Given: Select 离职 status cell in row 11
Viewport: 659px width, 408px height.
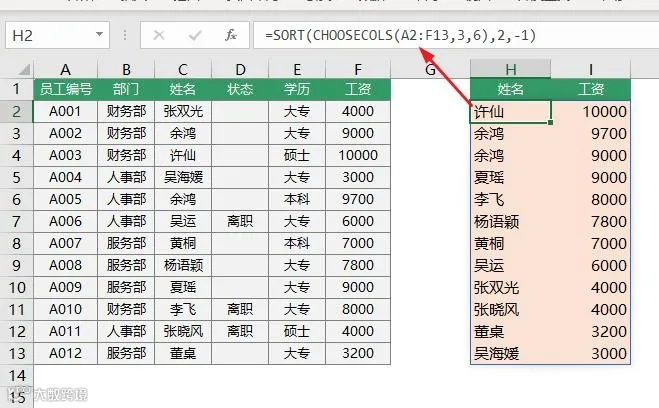Looking at the screenshot, I should tap(240, 309).
